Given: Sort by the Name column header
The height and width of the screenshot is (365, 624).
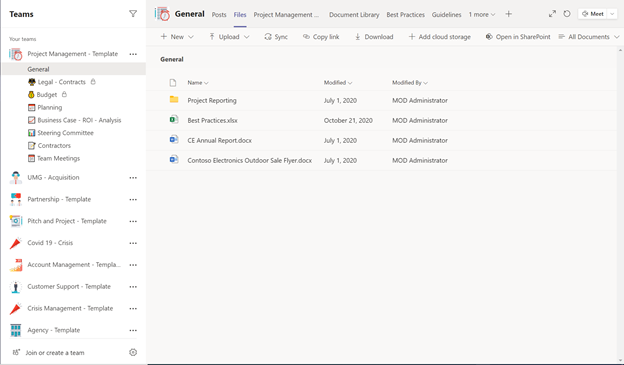Looking at the screenshot, I should tap(198, 83).
